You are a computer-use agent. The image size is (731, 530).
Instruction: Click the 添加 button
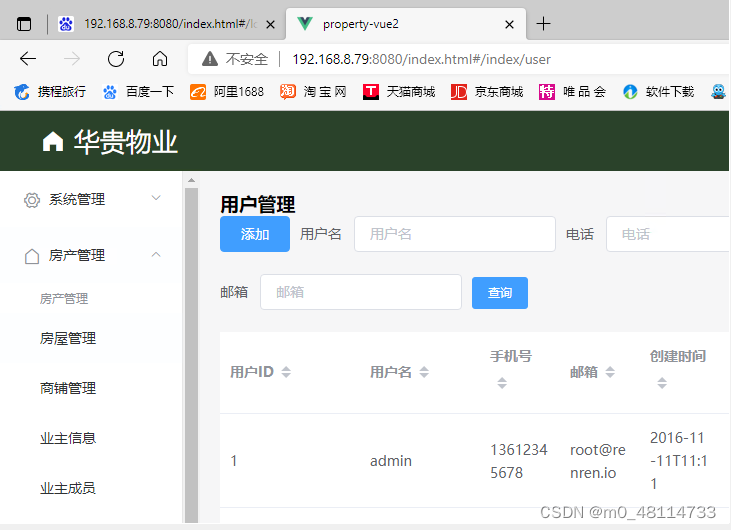[x=255, y=234]
